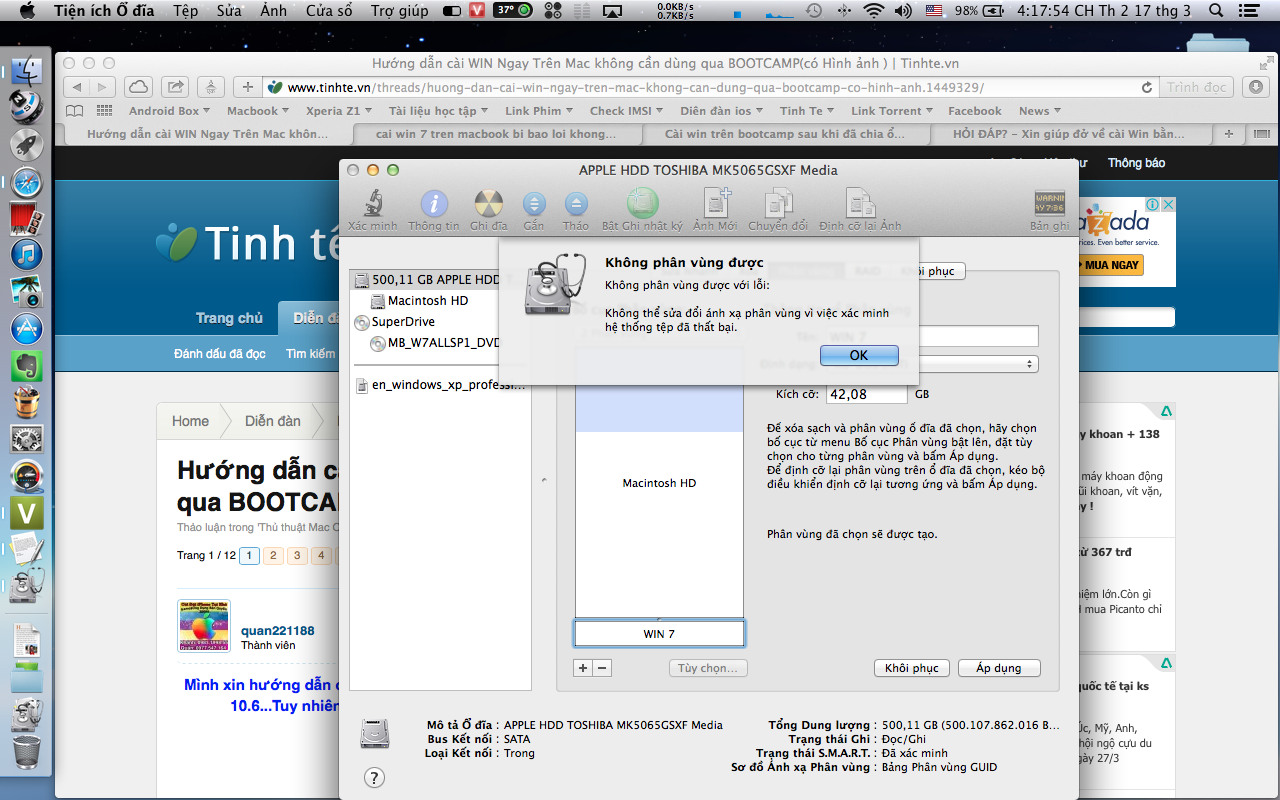Image resolution: width=1280 pixels, height=800 pixels.
Task: Open Photo Booth in the Dock
Action: pos(26,218)
